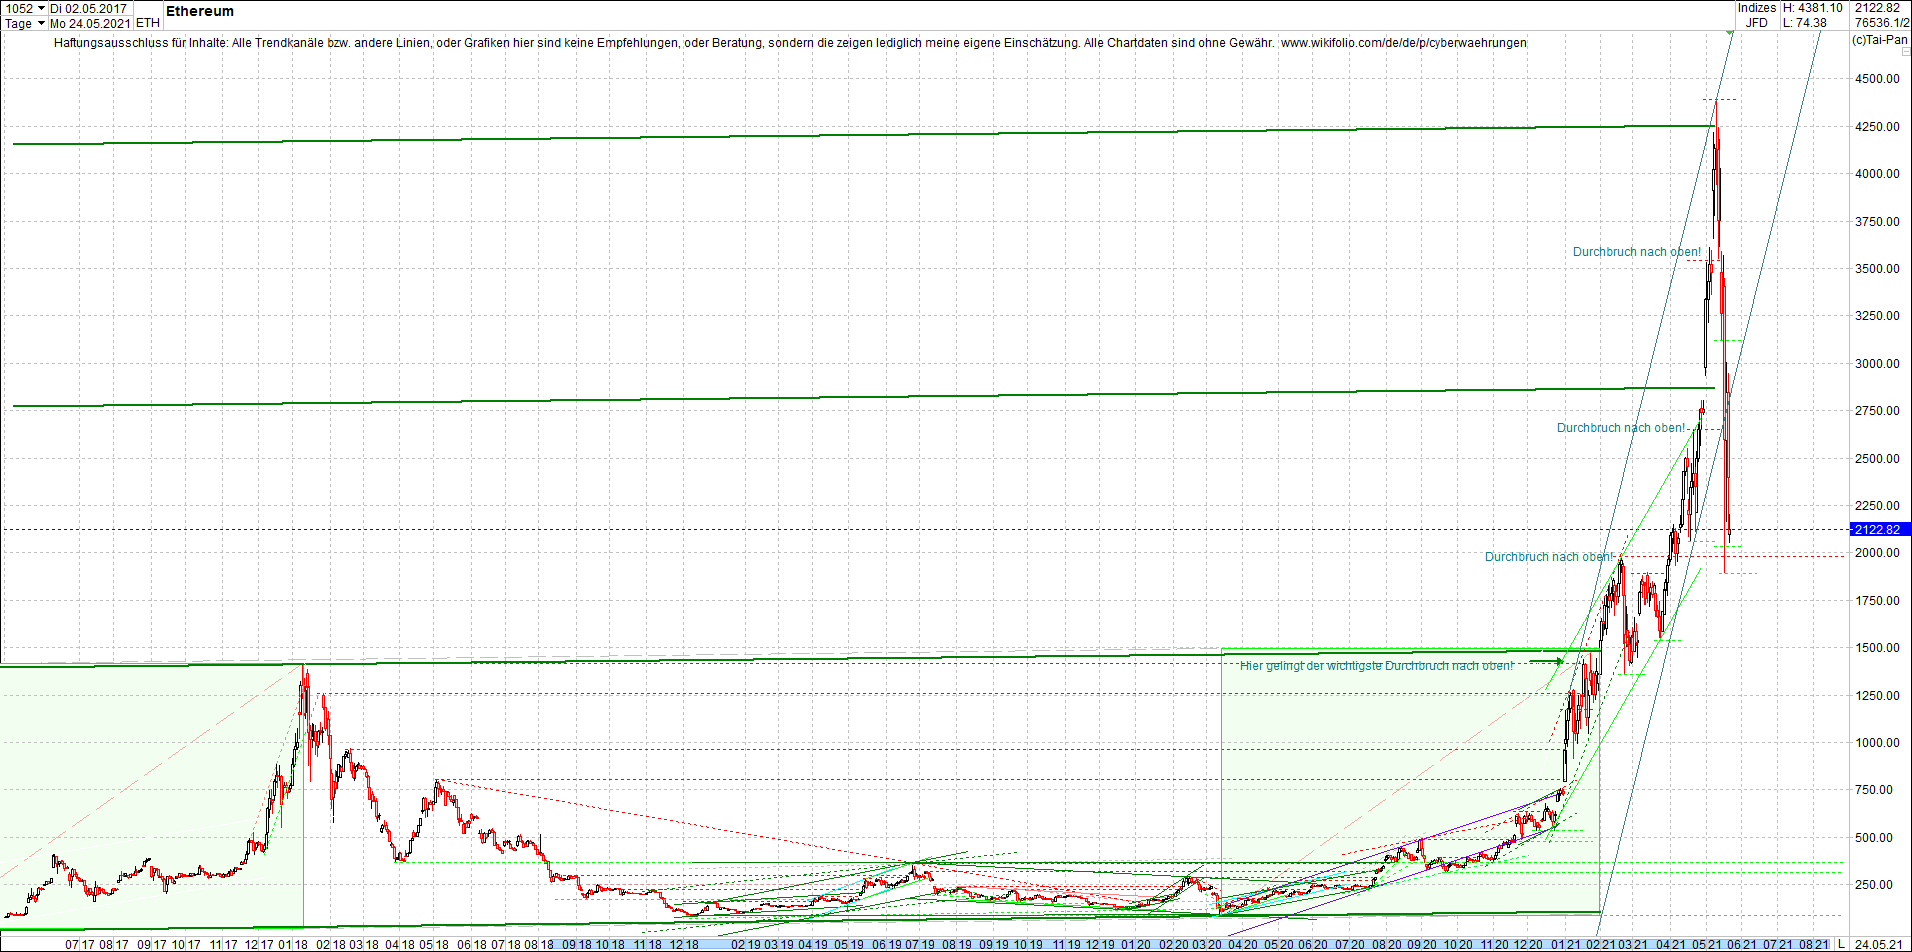Click the 12 18 time axis label
This screenshot has width=1912, height=952.
(684, 944)
